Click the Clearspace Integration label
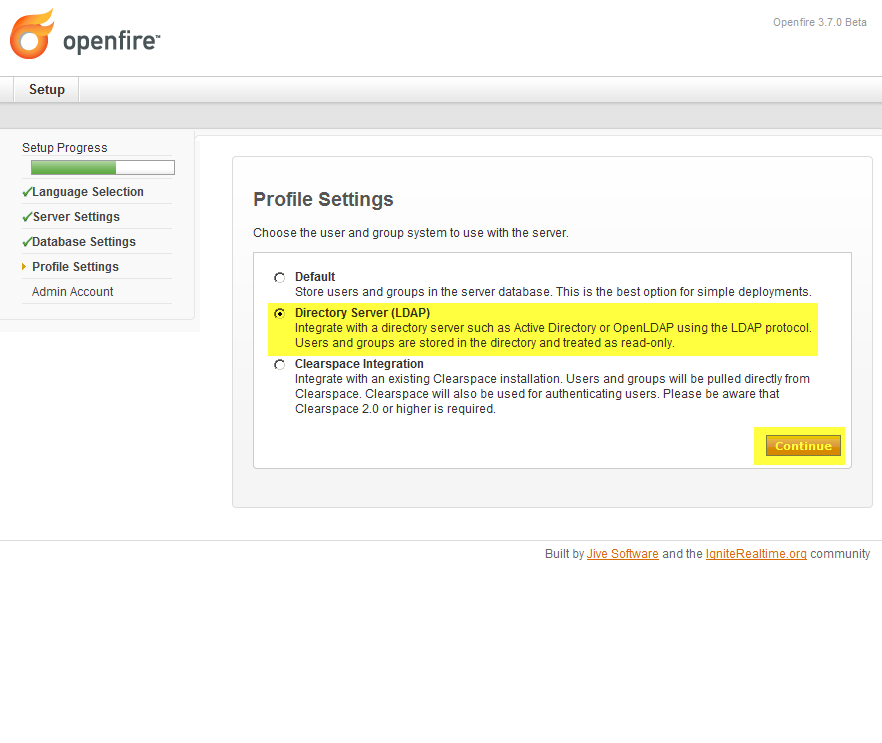The width and height of the screenshot is (882, 743). [x=359, y=364]
